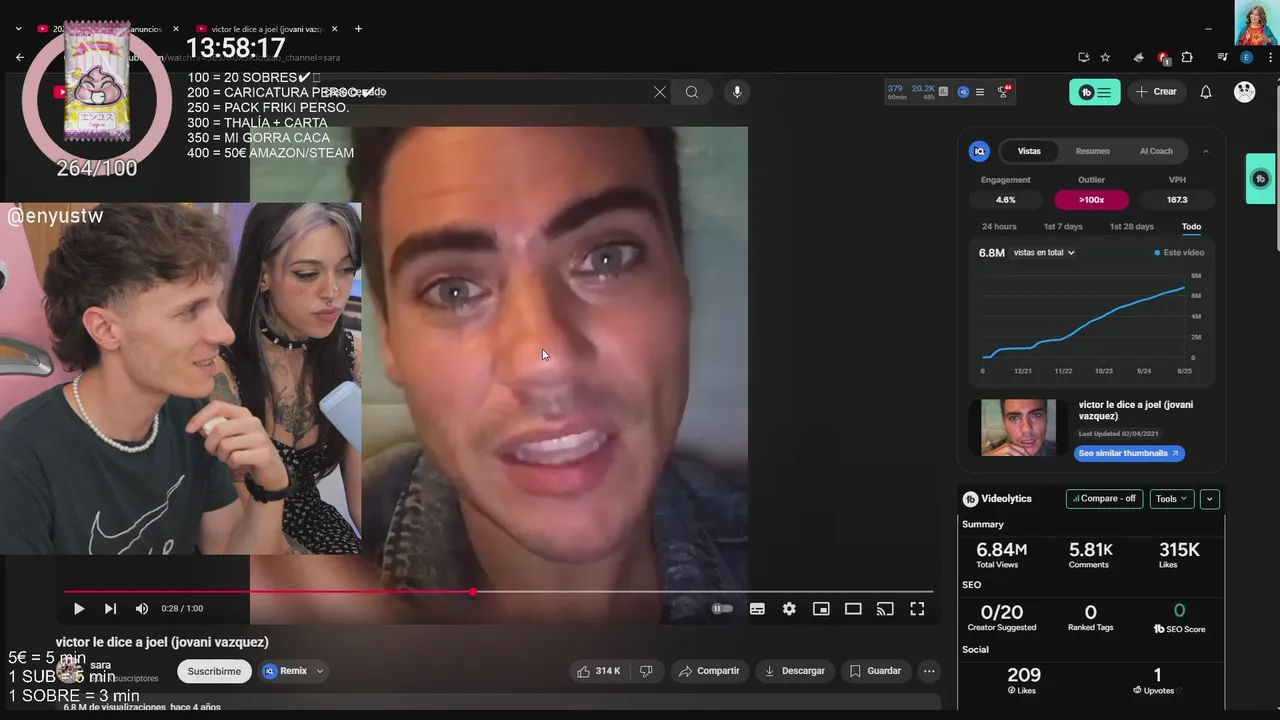
Task: Open browser extensions puzzle icon
Action: tap(1187, 57)
